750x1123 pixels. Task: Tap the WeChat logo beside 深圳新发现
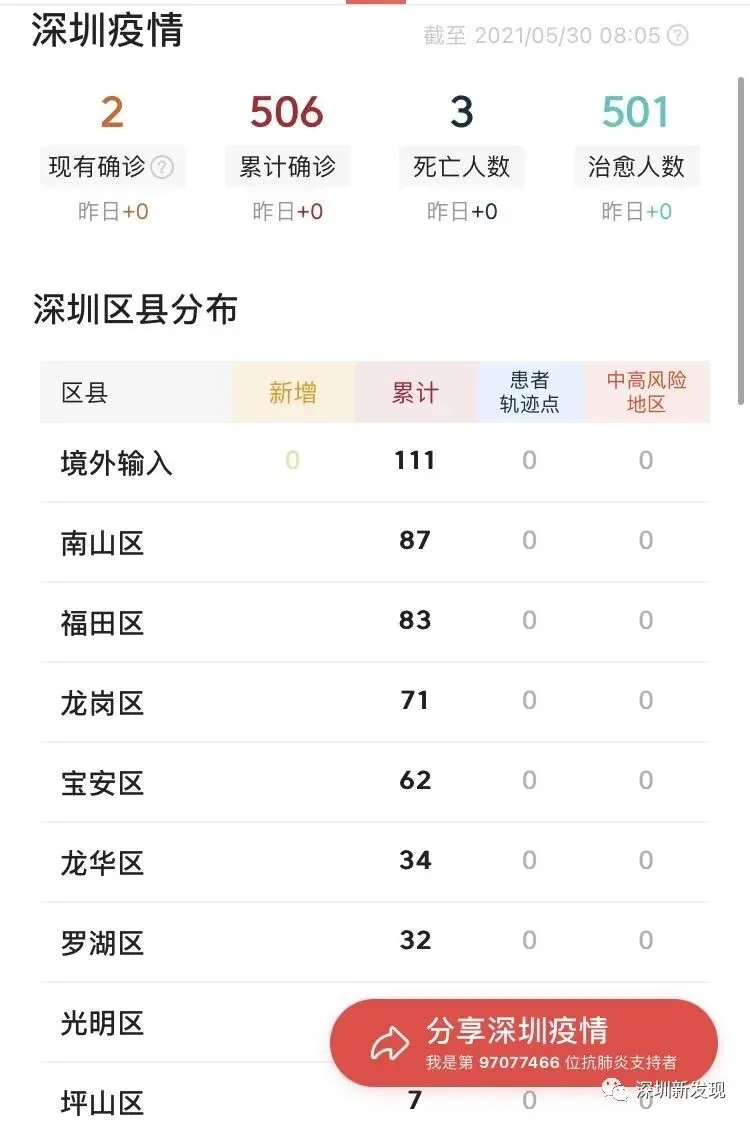point(623,1090)
